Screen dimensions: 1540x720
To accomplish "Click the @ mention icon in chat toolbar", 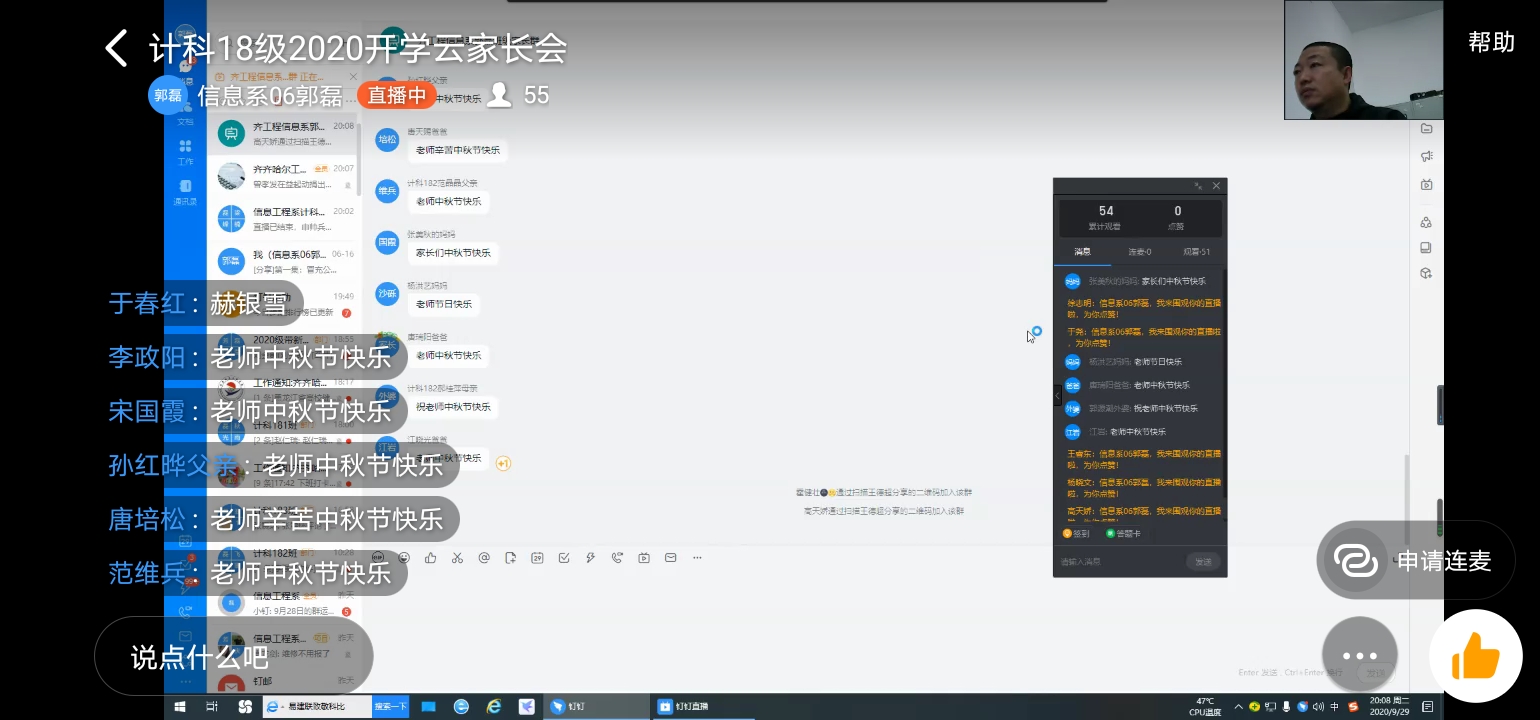I will tap(484, 558).
